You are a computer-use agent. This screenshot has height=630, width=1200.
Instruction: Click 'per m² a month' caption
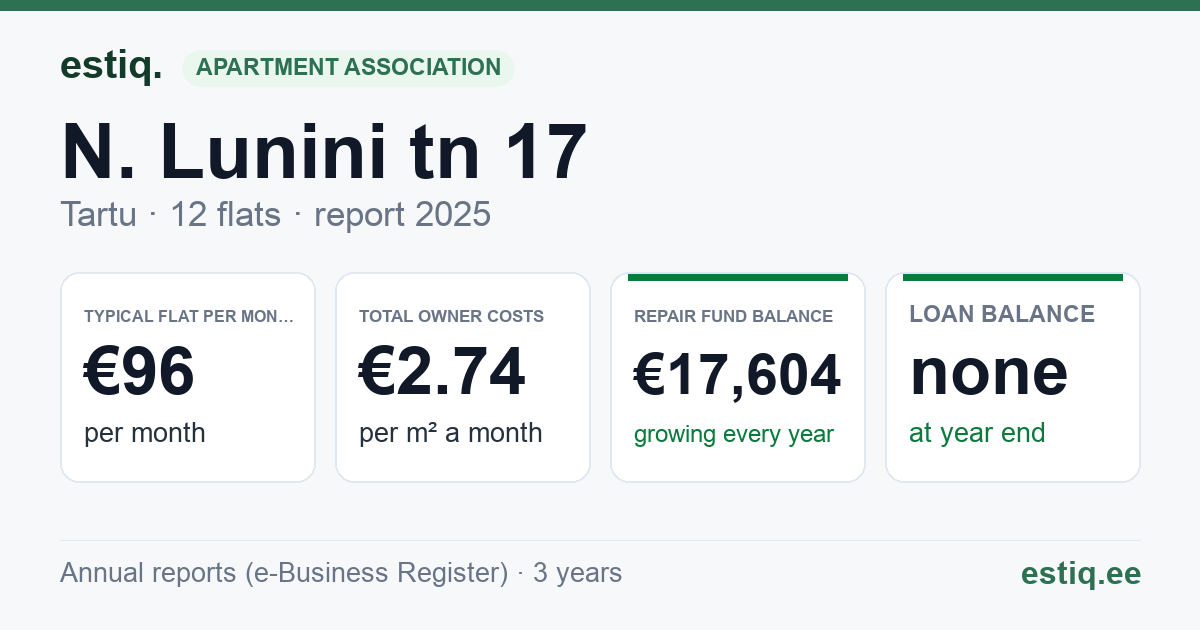pyautogui.click(x=450, y=433)
